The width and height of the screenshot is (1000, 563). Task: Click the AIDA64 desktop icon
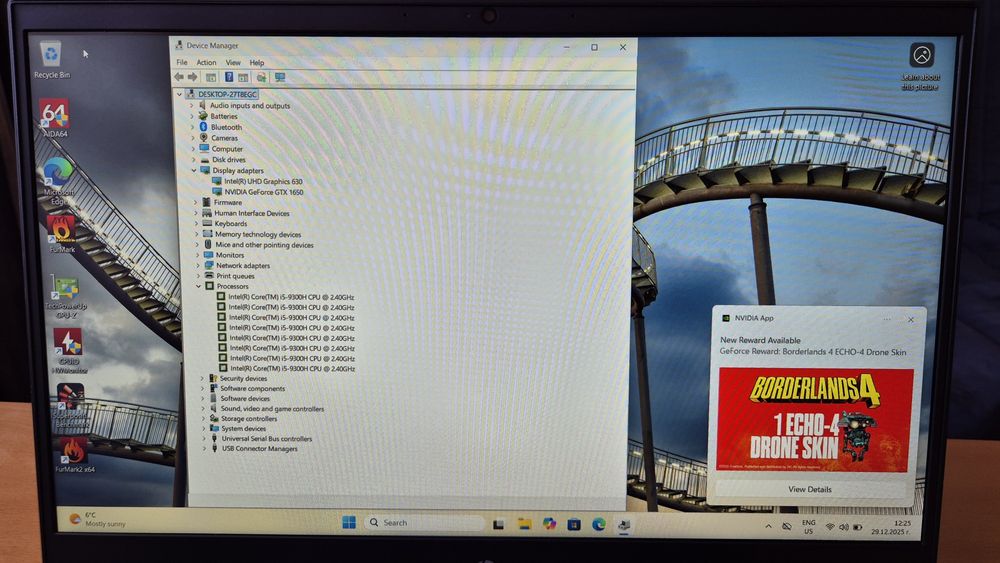[x=54, y=118]
